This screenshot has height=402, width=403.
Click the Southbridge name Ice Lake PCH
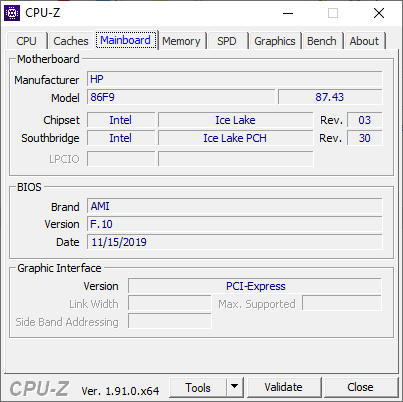click(x=236, y=138)
